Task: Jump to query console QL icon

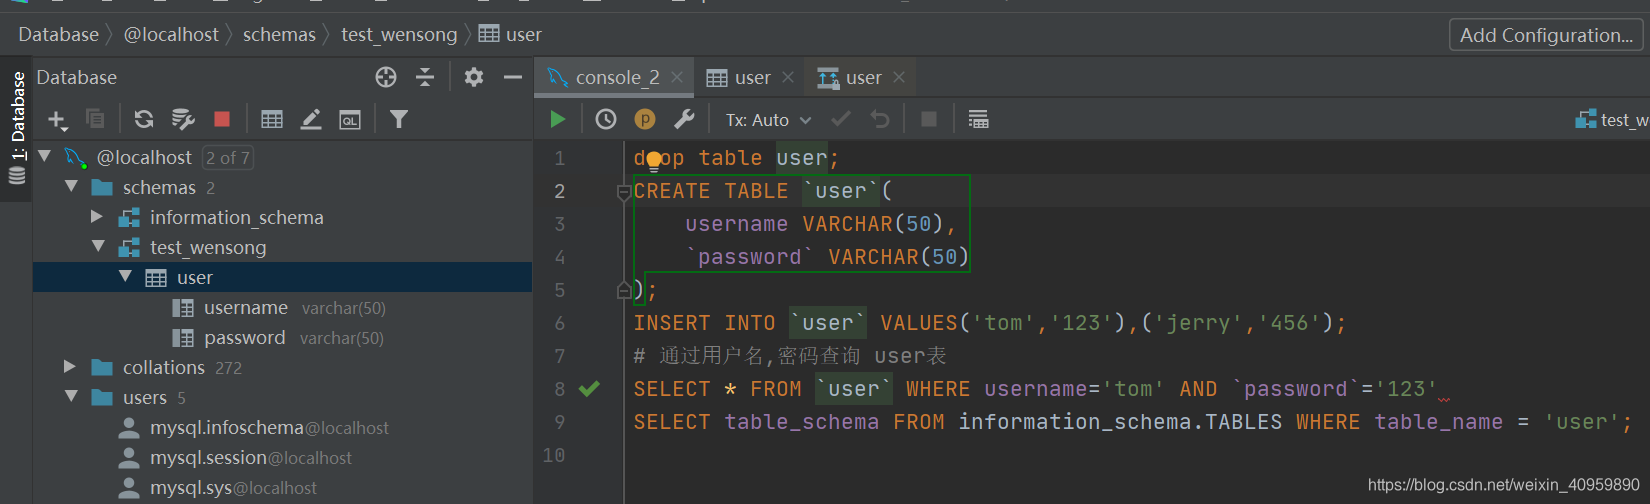Action: pyautogui.click(x=350, y=119)
